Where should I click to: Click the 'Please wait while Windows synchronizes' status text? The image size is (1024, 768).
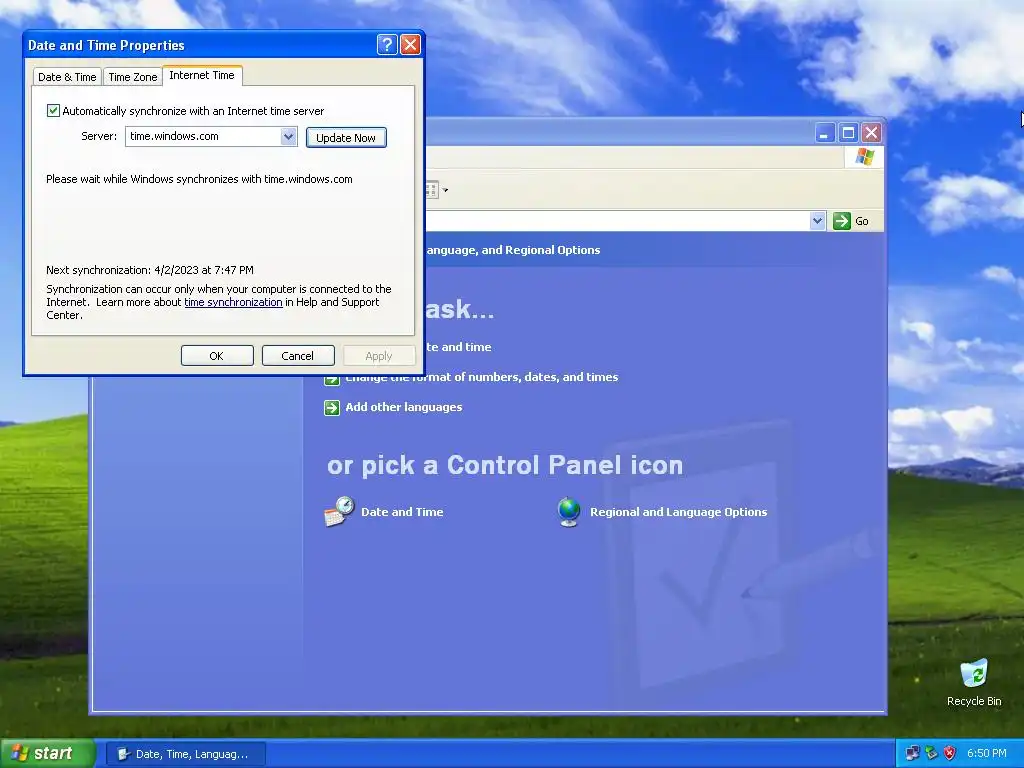(199, 179)
